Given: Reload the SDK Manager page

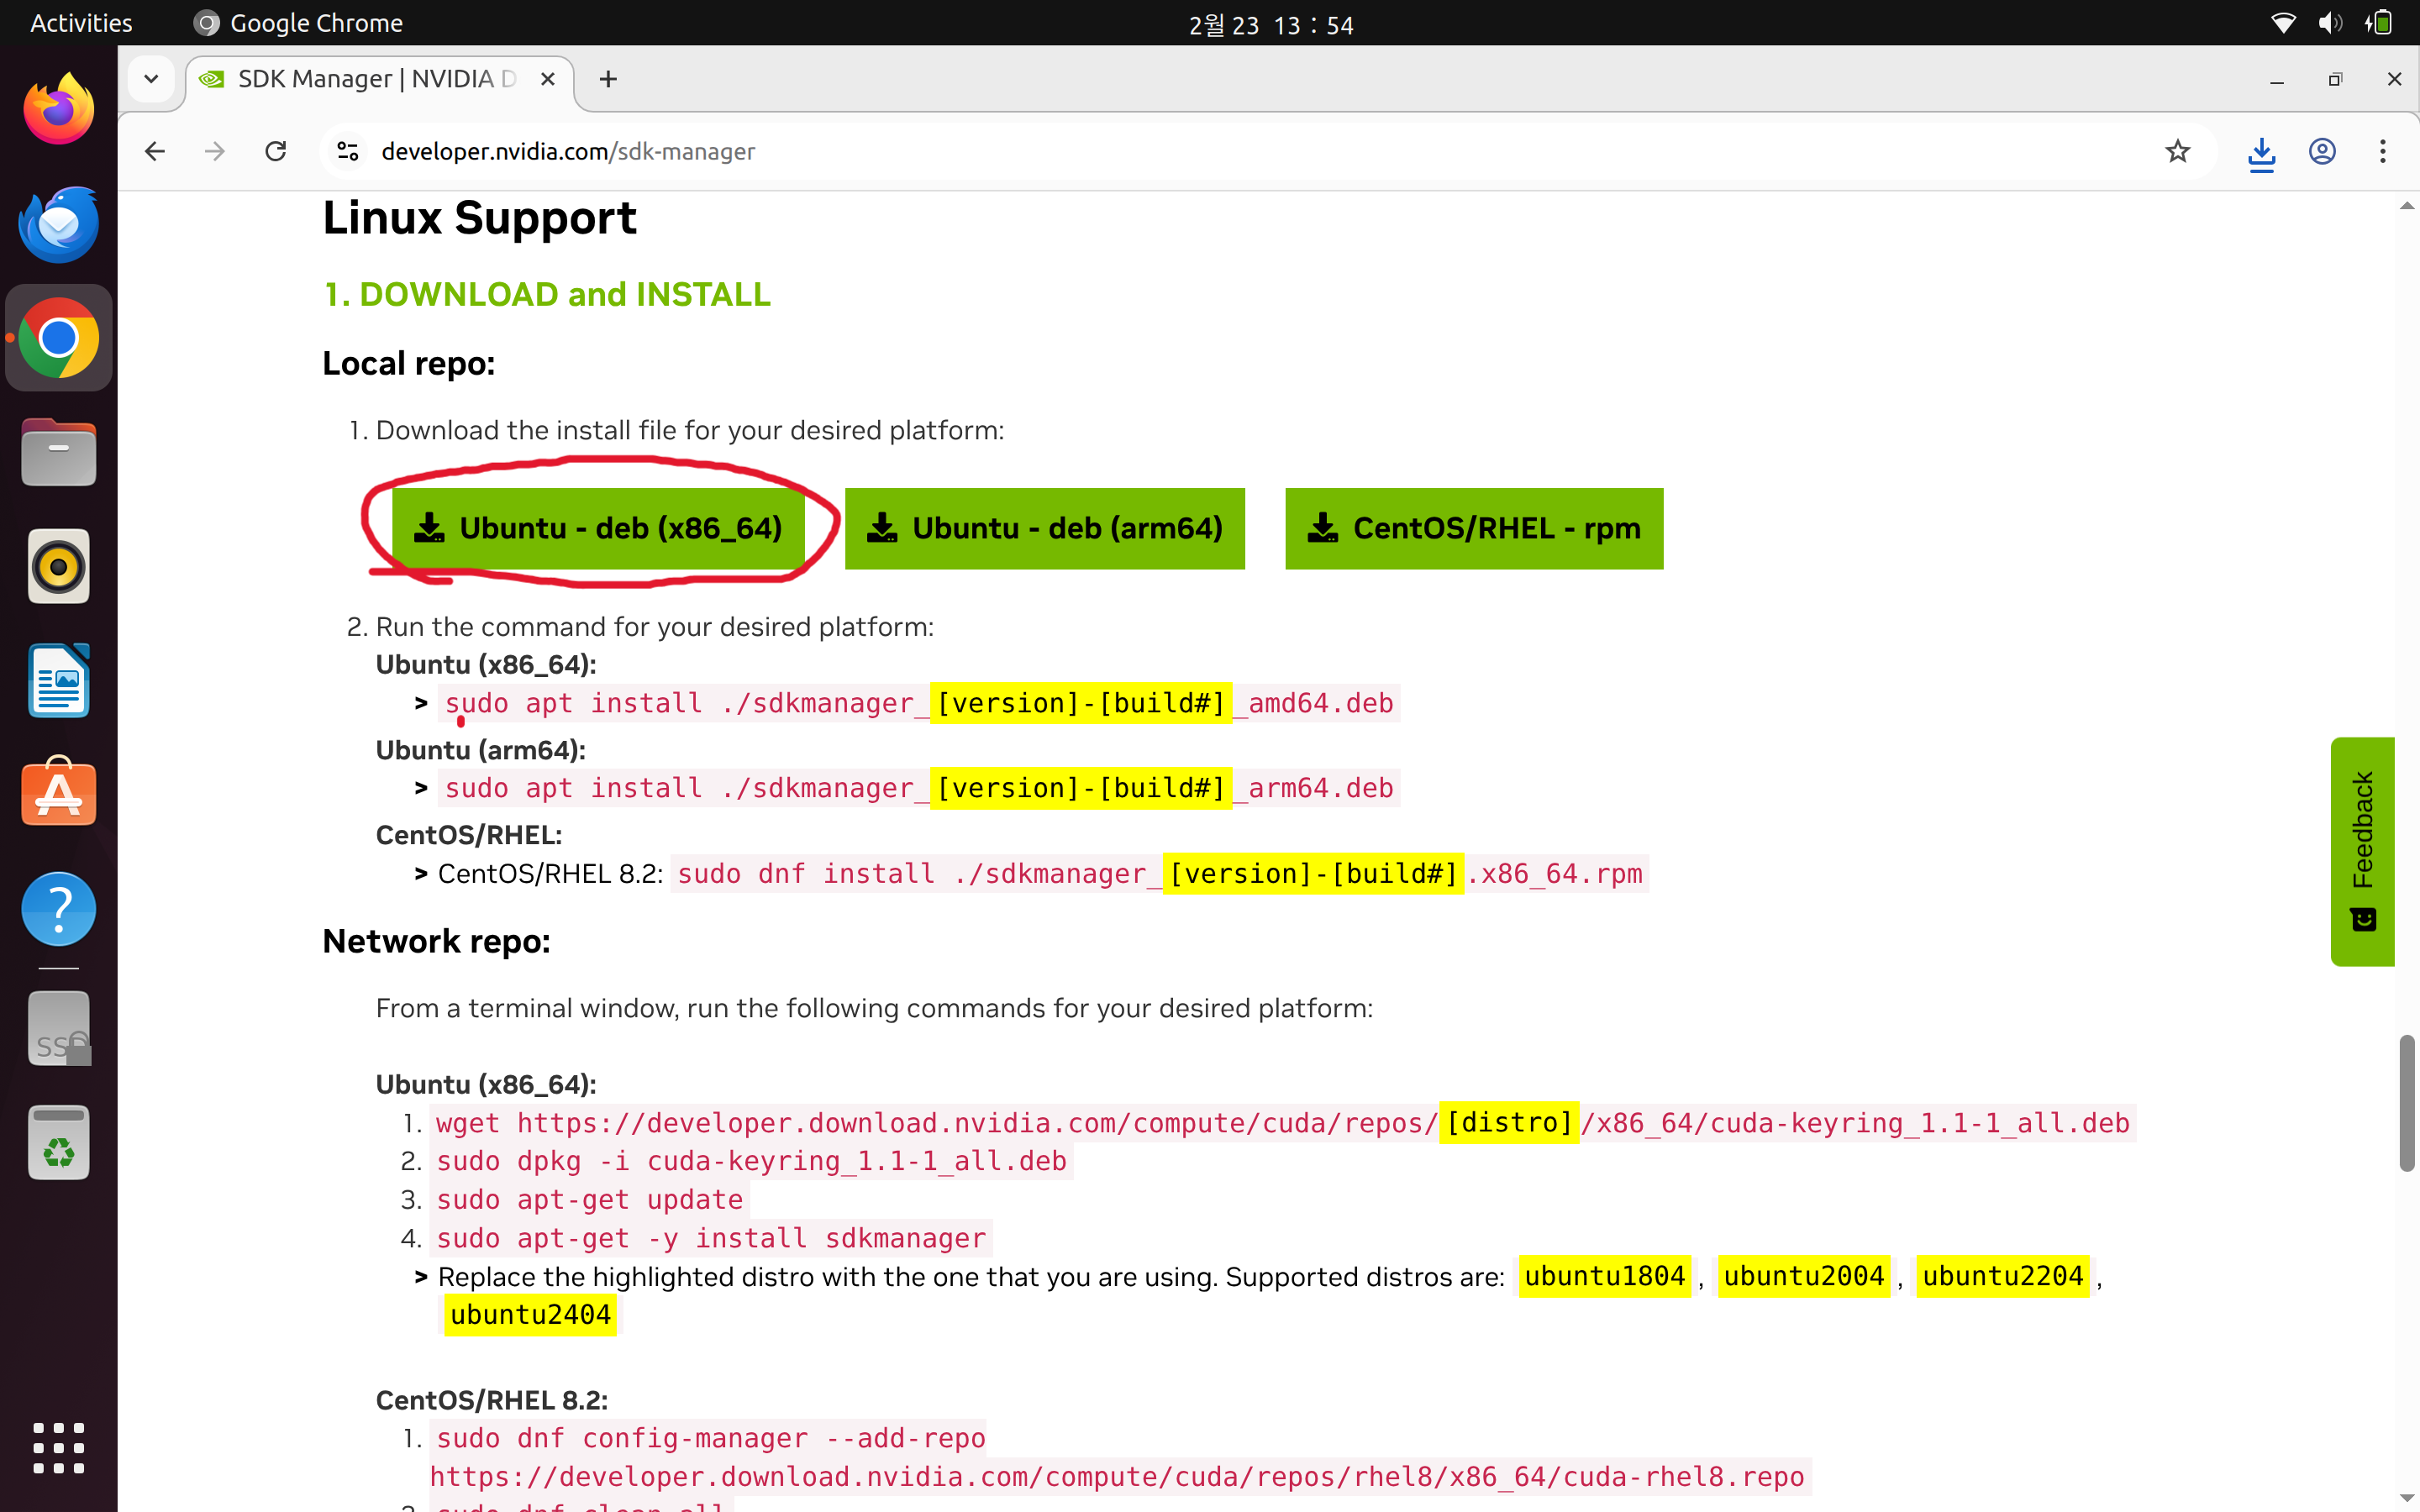Looking at the screenshot, I should click(x=276, y=152).
